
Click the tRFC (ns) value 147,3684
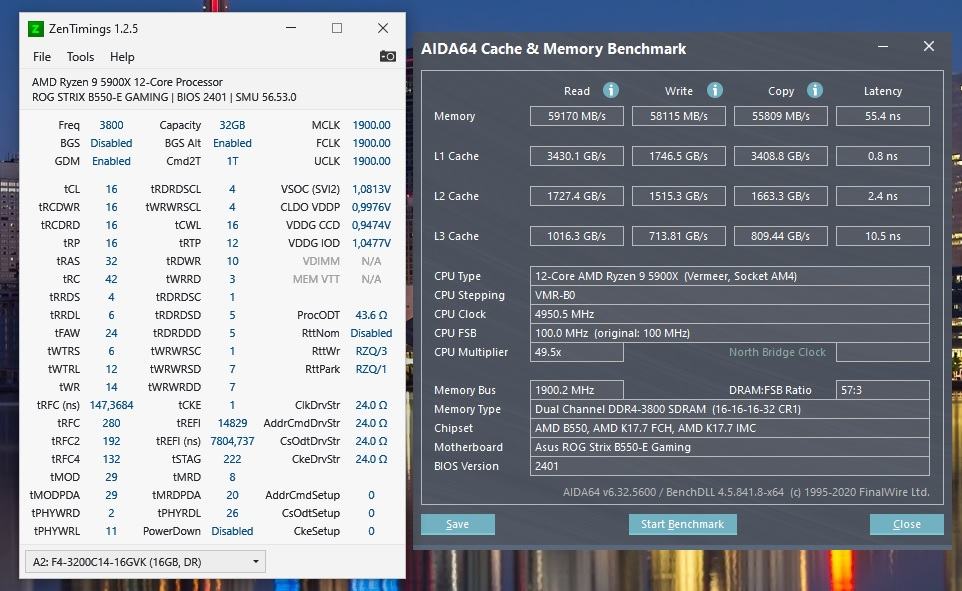pyautogui.click(x=111, y=405)
